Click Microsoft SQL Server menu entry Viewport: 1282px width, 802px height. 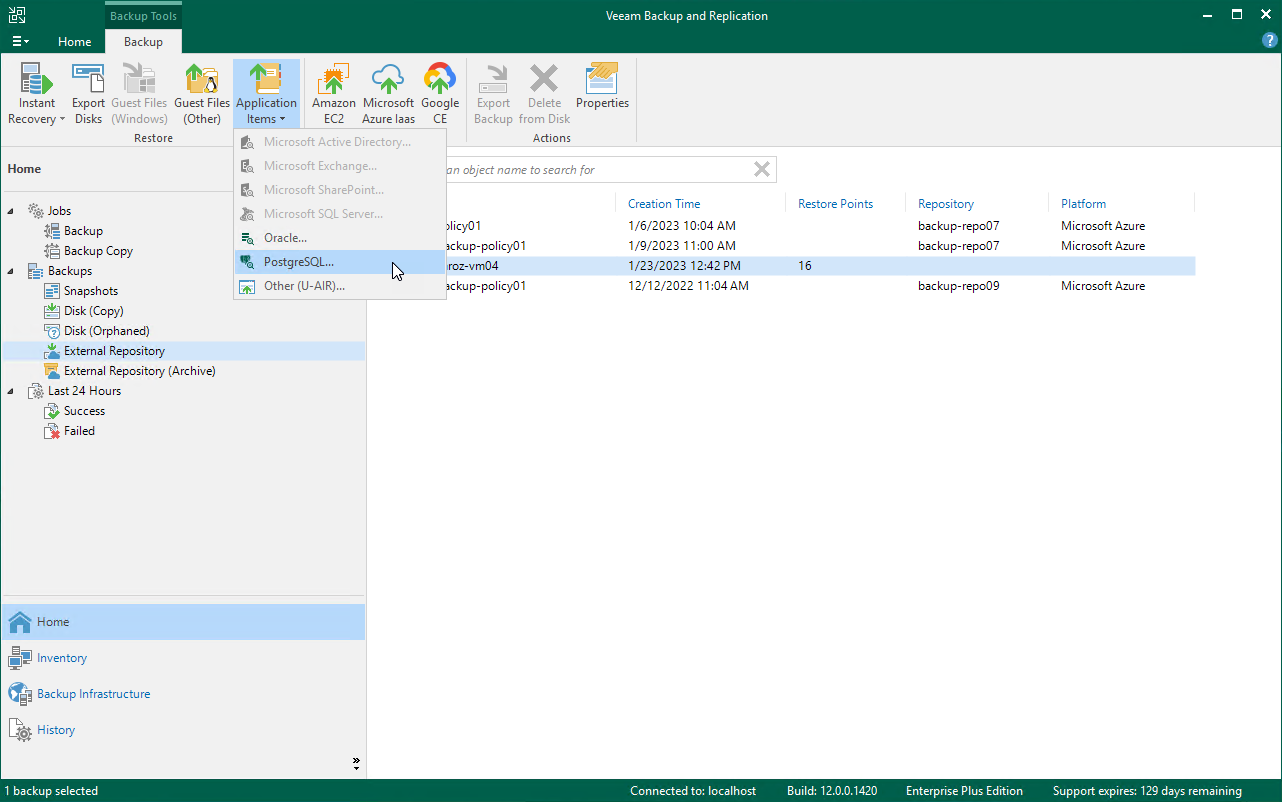[340, 214]
